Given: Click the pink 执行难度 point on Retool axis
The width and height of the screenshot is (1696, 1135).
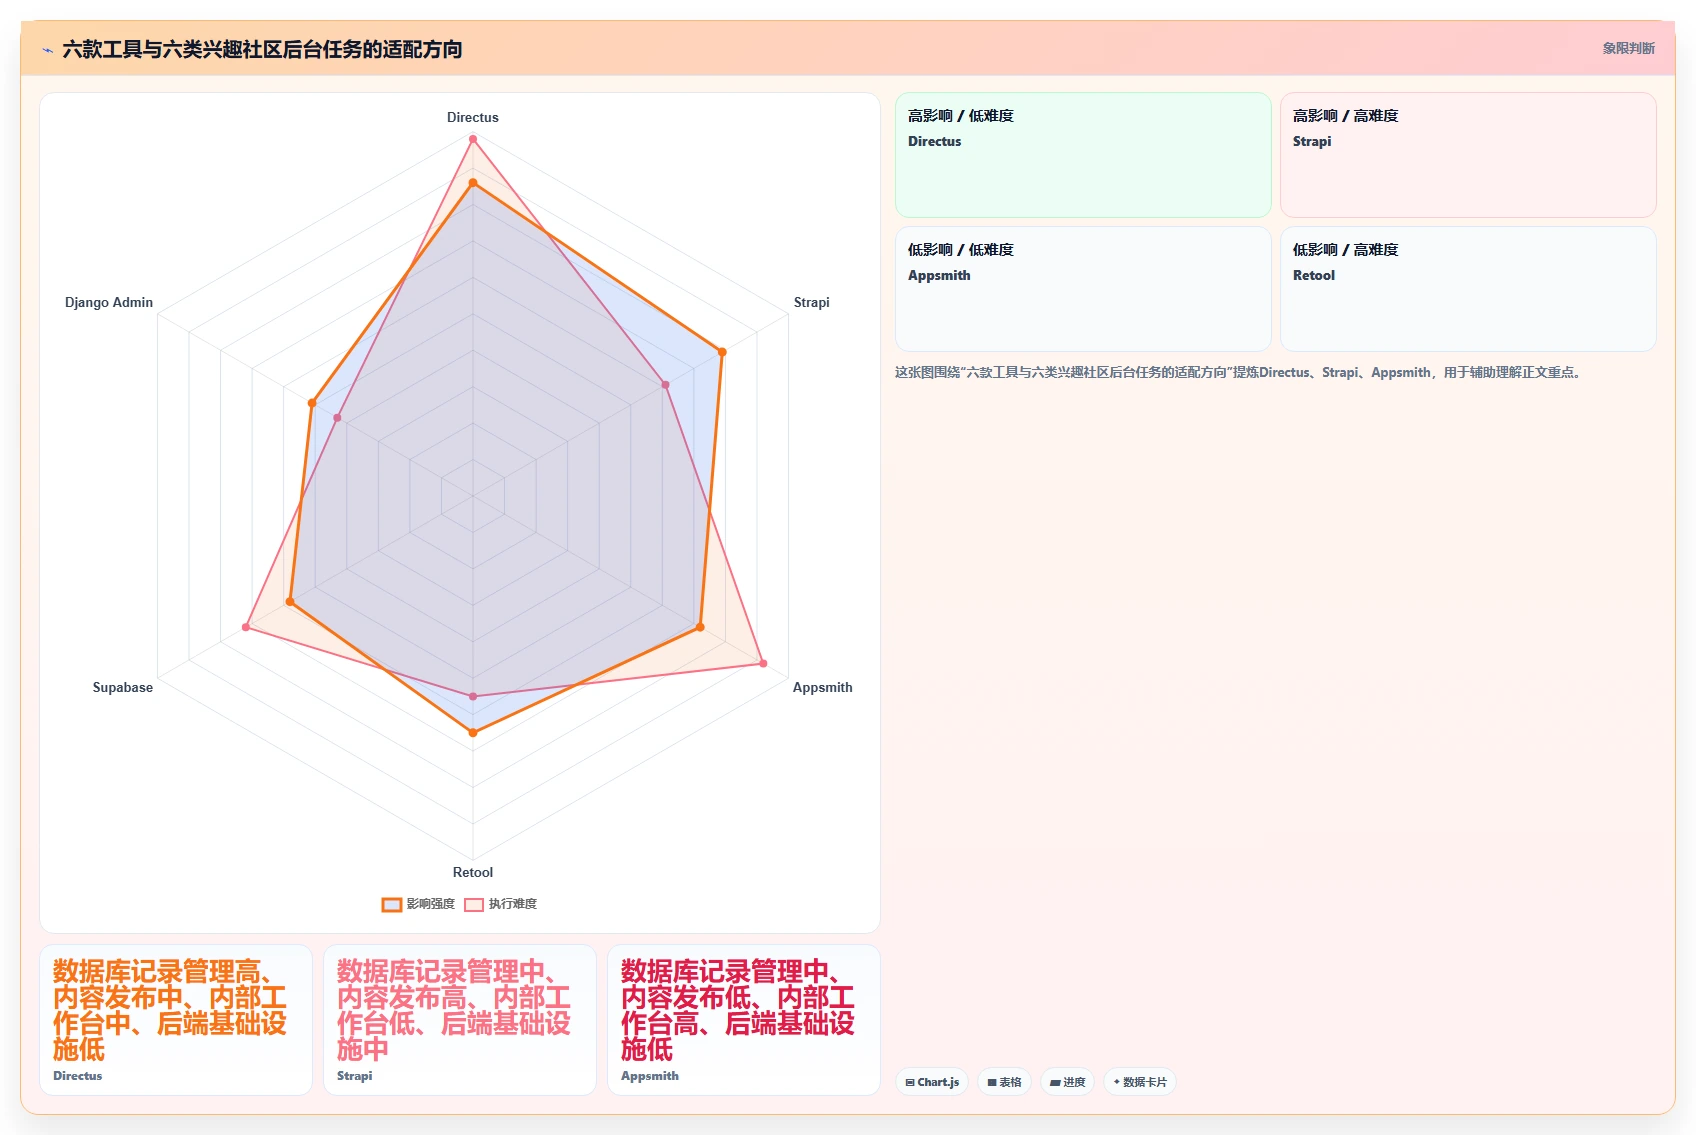Looking at the screenshot, I should (x=473, y=696).
